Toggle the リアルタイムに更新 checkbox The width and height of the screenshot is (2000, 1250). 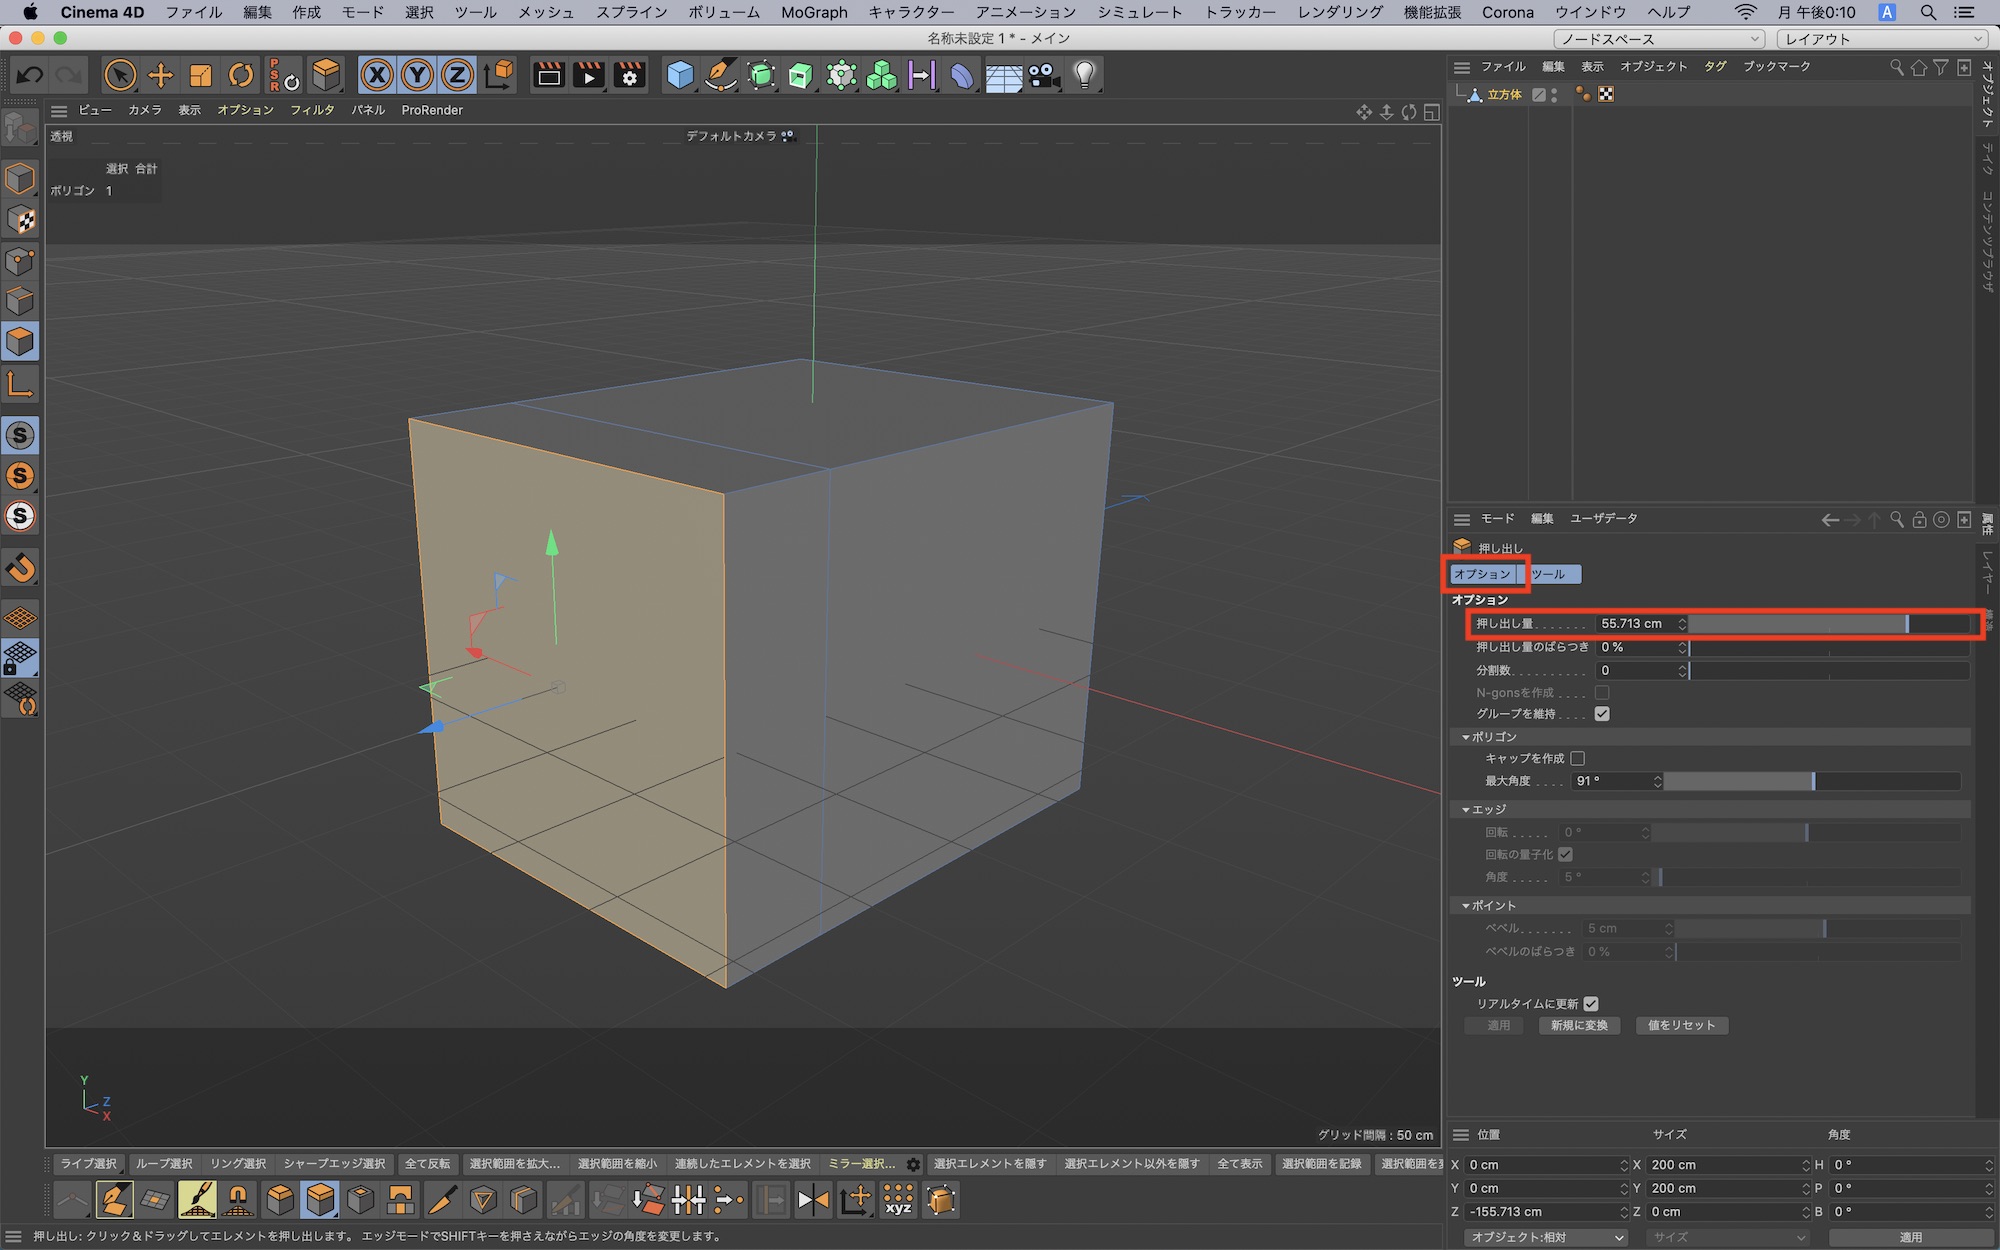(1591, 1004)
